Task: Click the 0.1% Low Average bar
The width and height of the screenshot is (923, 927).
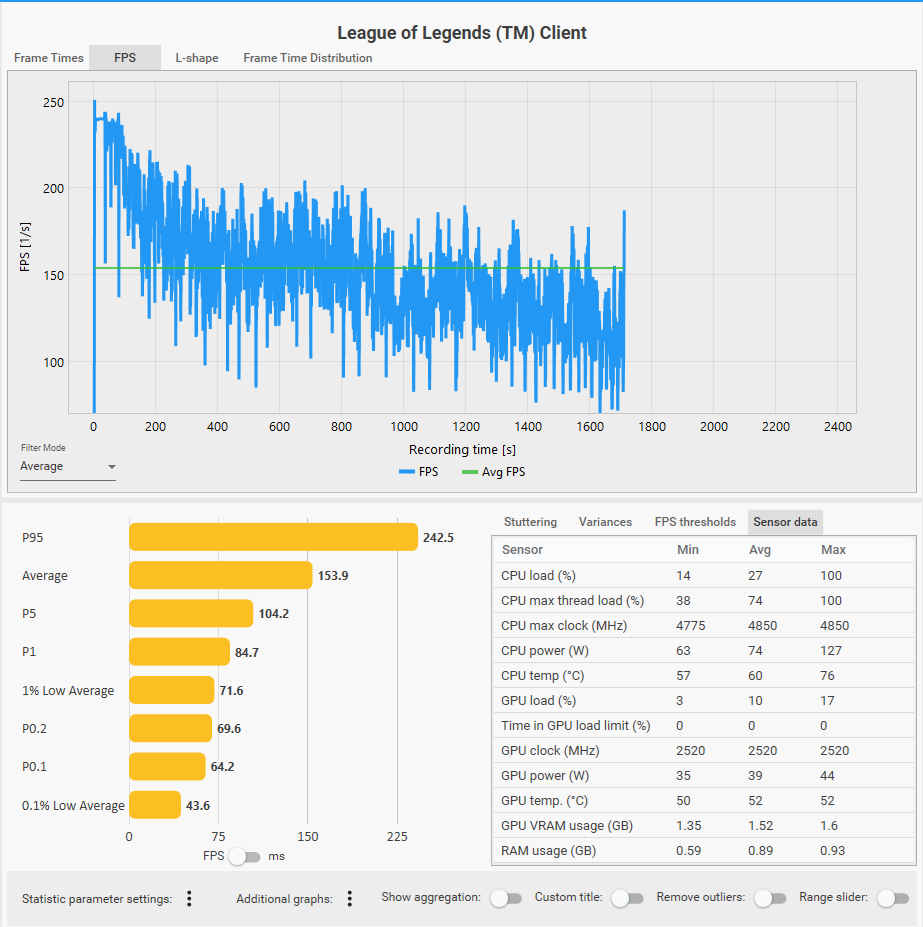Action: [155, 805]
